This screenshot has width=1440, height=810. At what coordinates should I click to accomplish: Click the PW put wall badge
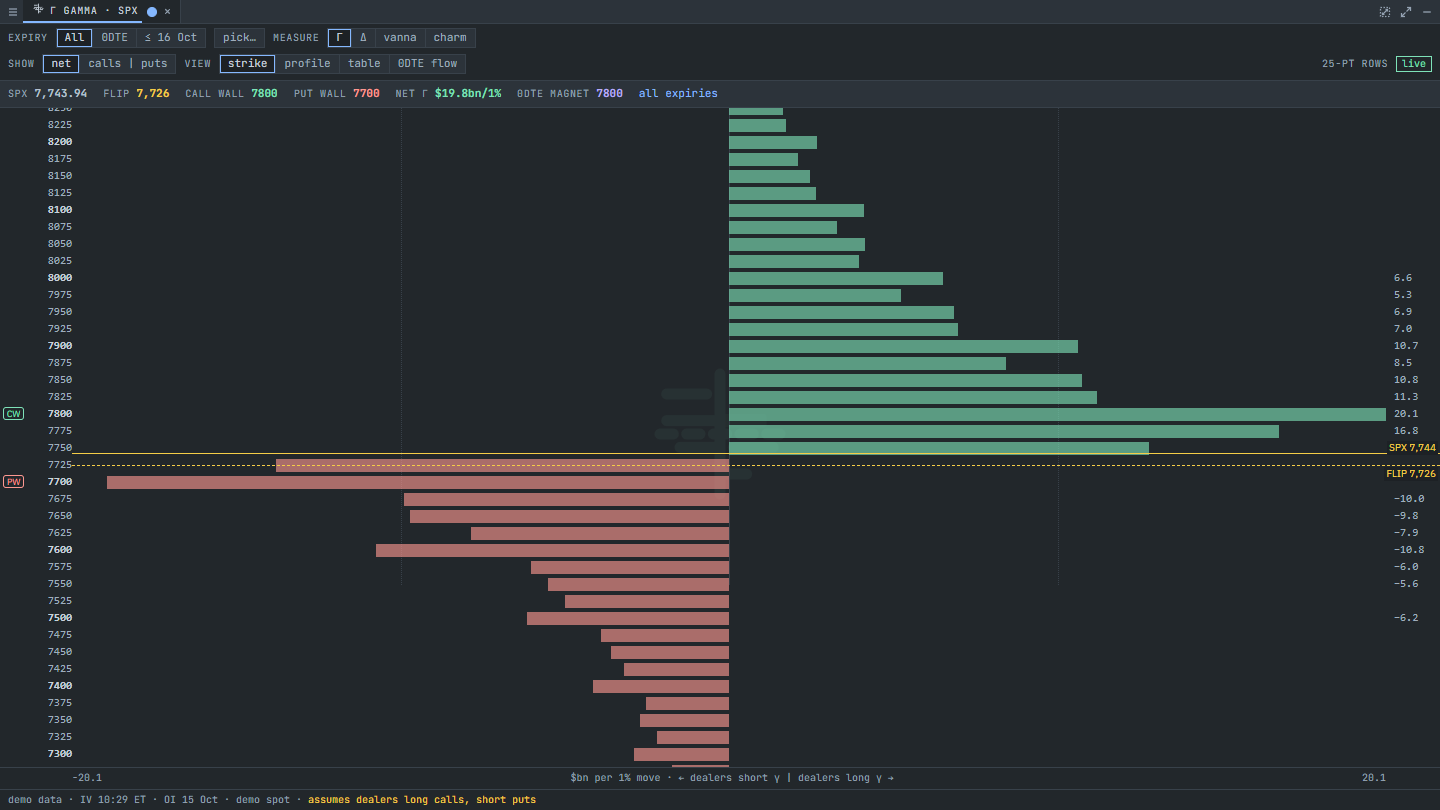(x=13, y=482)
